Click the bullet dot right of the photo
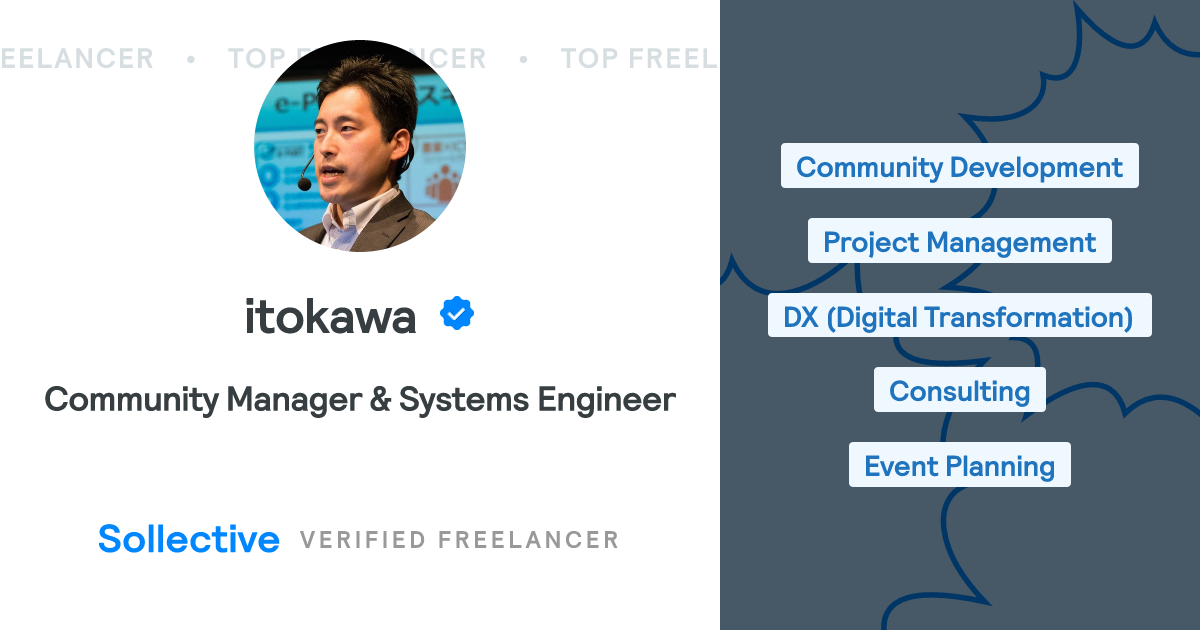This screenshot has height=630, width=1200. pyautogui.click(x=523, y=59)
